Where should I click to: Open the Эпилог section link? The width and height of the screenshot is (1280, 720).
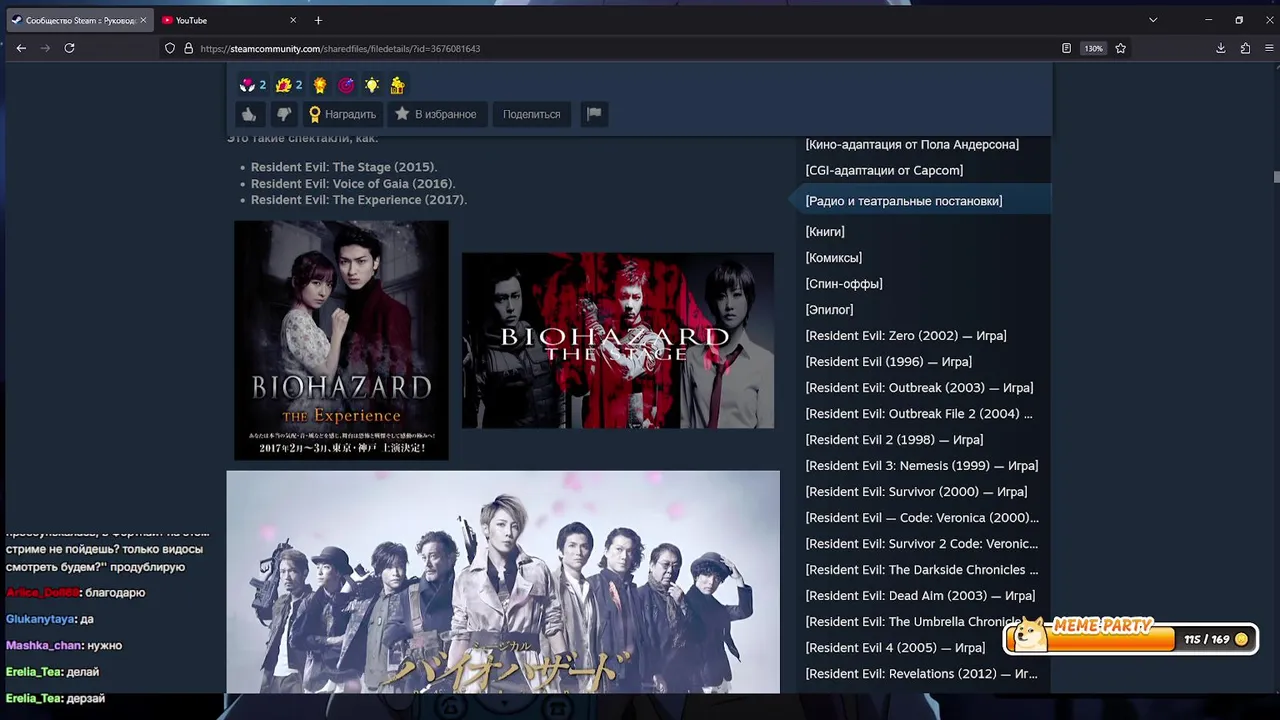(x=829, y=309)
